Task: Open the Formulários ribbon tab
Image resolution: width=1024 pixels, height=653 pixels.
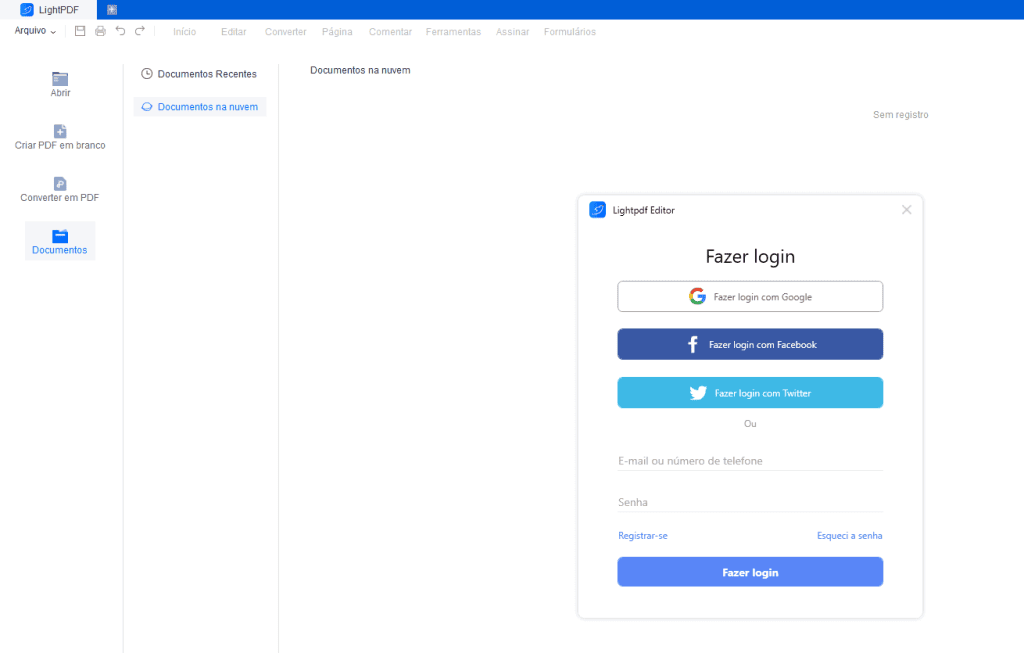Action: coord(569,31)
